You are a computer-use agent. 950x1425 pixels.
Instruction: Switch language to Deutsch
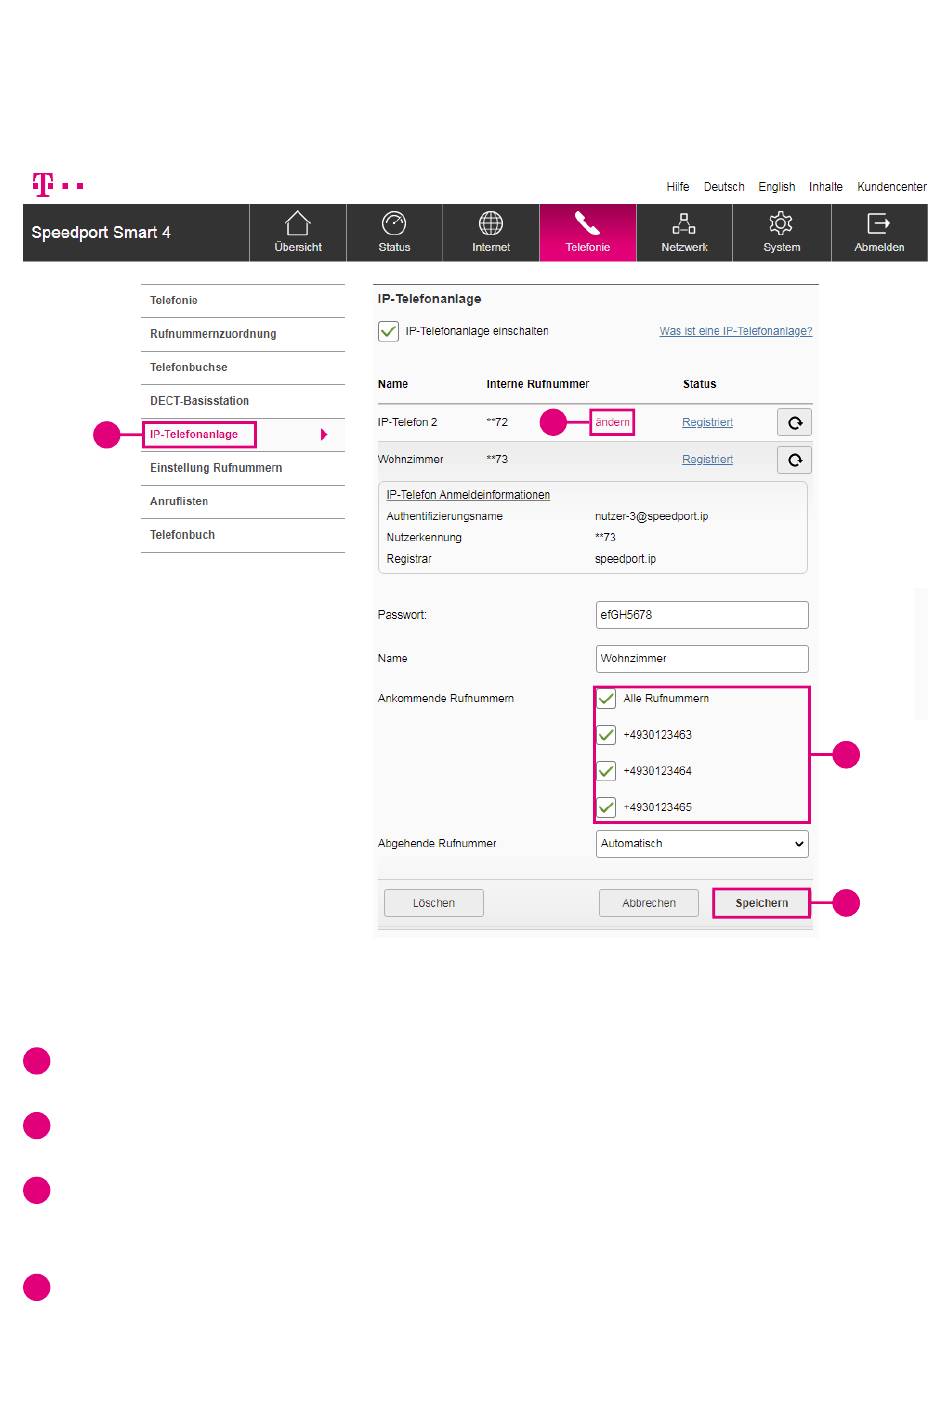point(724,187)
